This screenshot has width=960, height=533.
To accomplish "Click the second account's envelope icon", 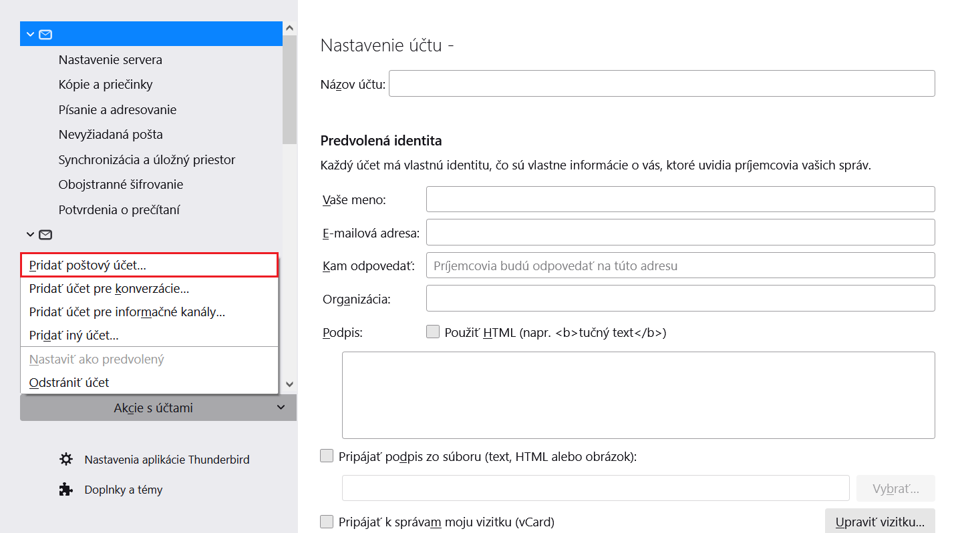I will (x=45, y=234).
